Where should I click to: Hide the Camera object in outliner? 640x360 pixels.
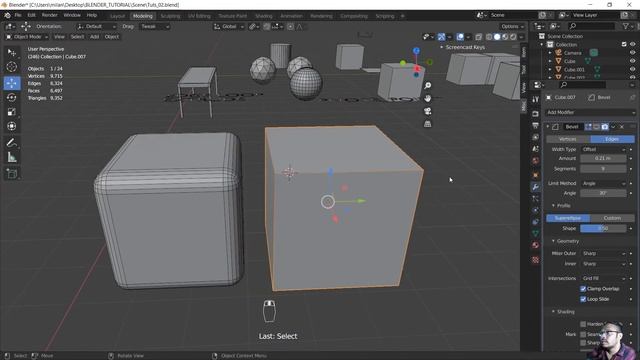tap(632, 53)
